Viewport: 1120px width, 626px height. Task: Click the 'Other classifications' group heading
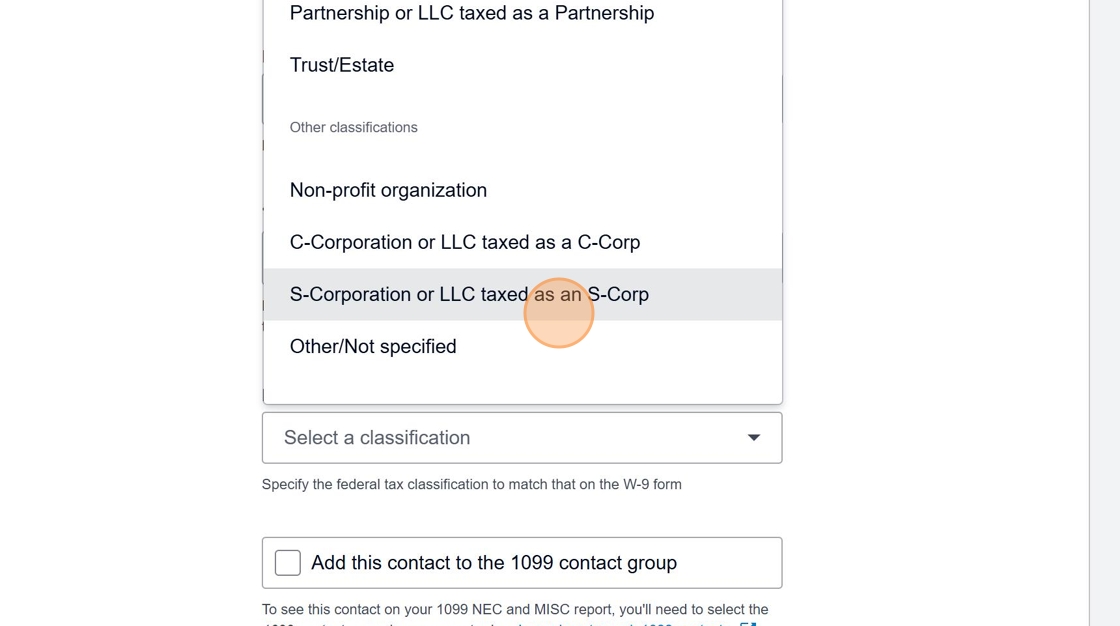tap(354, 128)
